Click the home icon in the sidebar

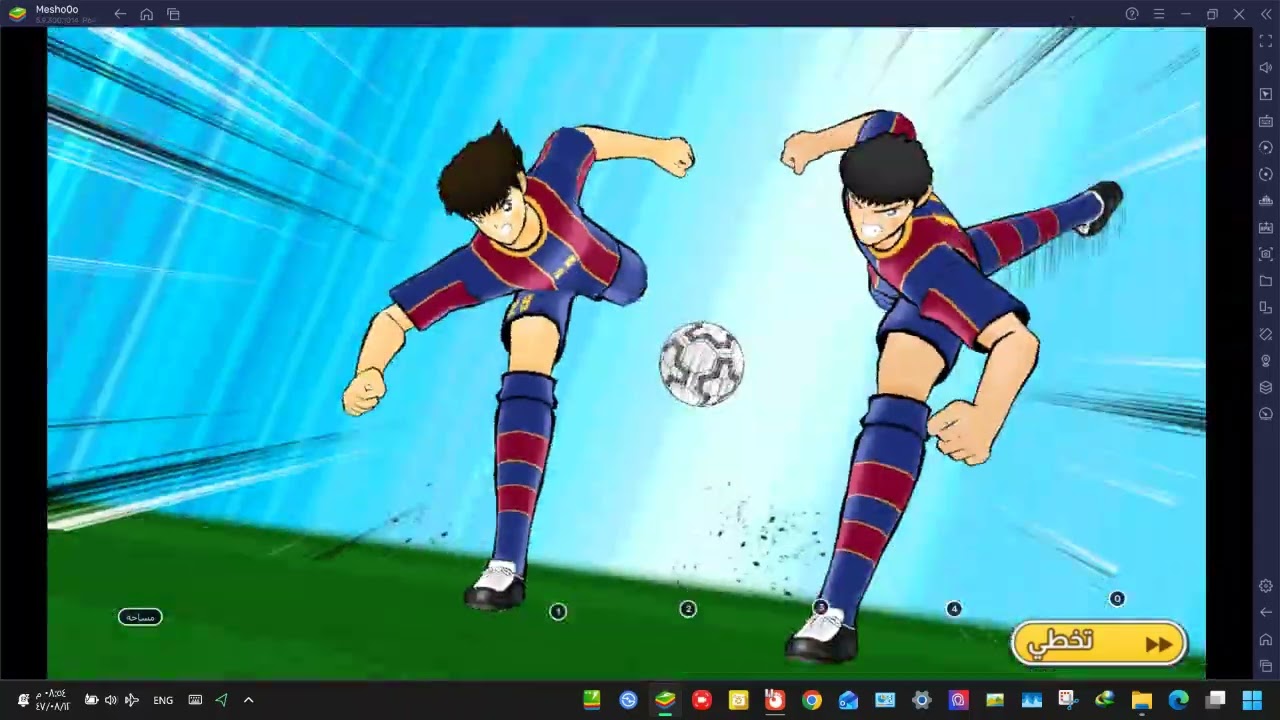(x=1266, y=639)
